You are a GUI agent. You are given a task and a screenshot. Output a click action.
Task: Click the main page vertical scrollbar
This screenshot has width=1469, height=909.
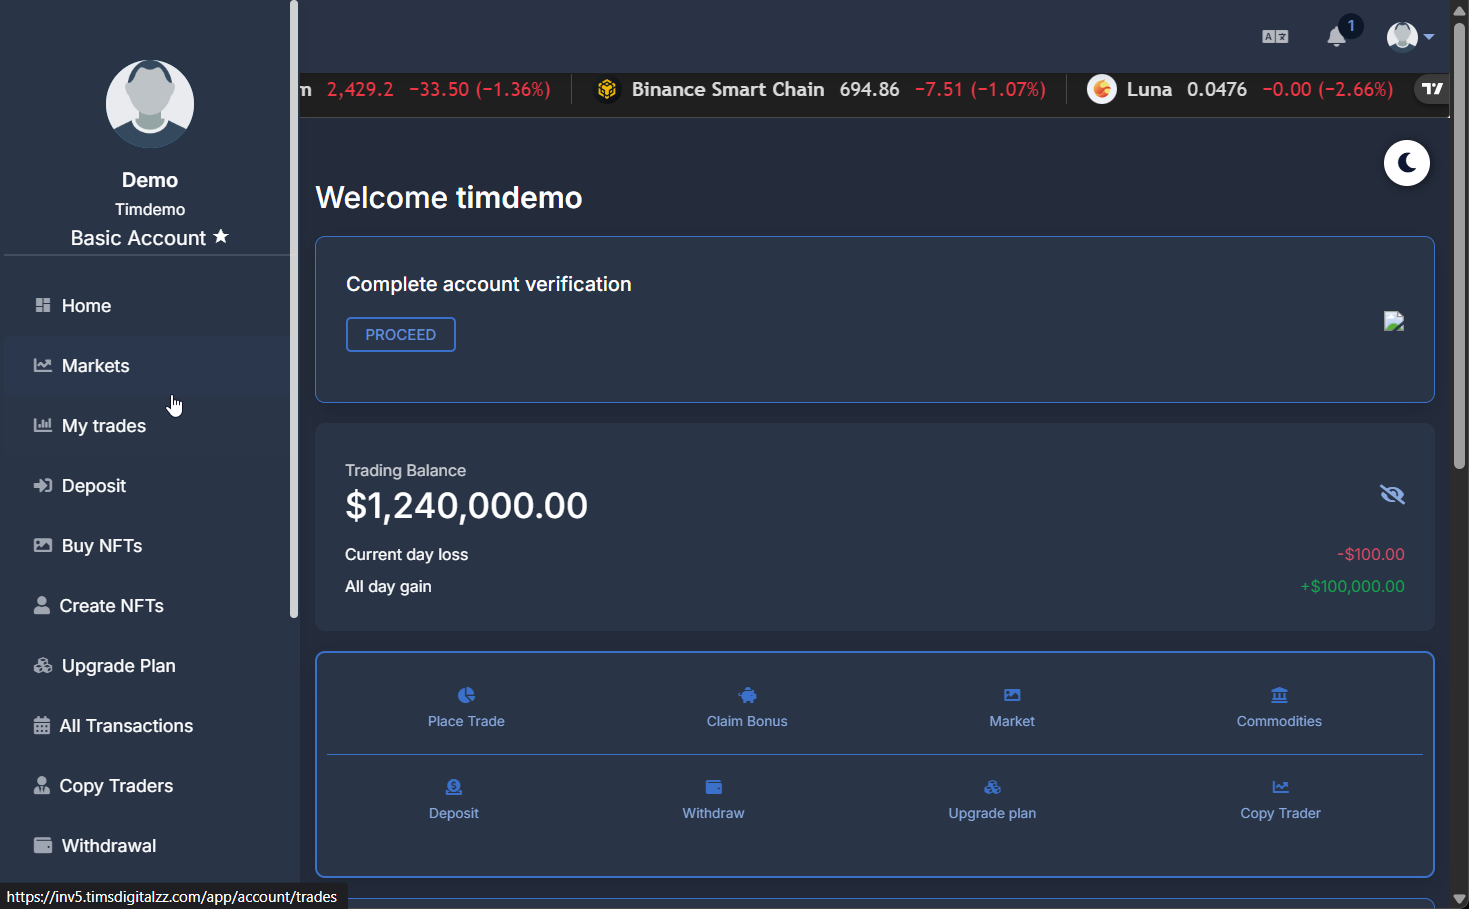tap(1460, 245)
